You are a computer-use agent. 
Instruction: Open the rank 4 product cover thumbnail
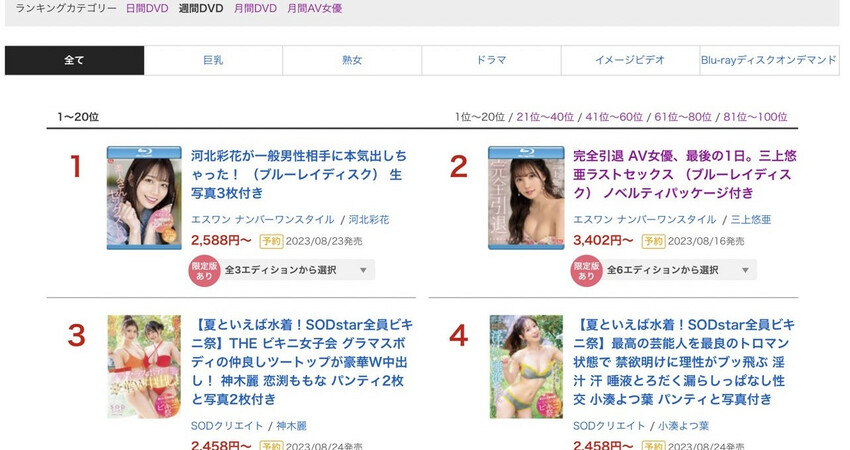(526, 367)
